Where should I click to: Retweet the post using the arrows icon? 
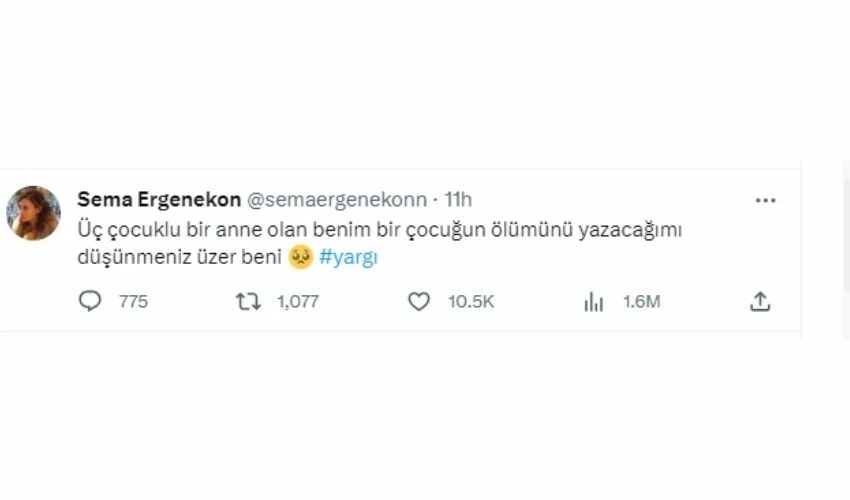(248, 302)
